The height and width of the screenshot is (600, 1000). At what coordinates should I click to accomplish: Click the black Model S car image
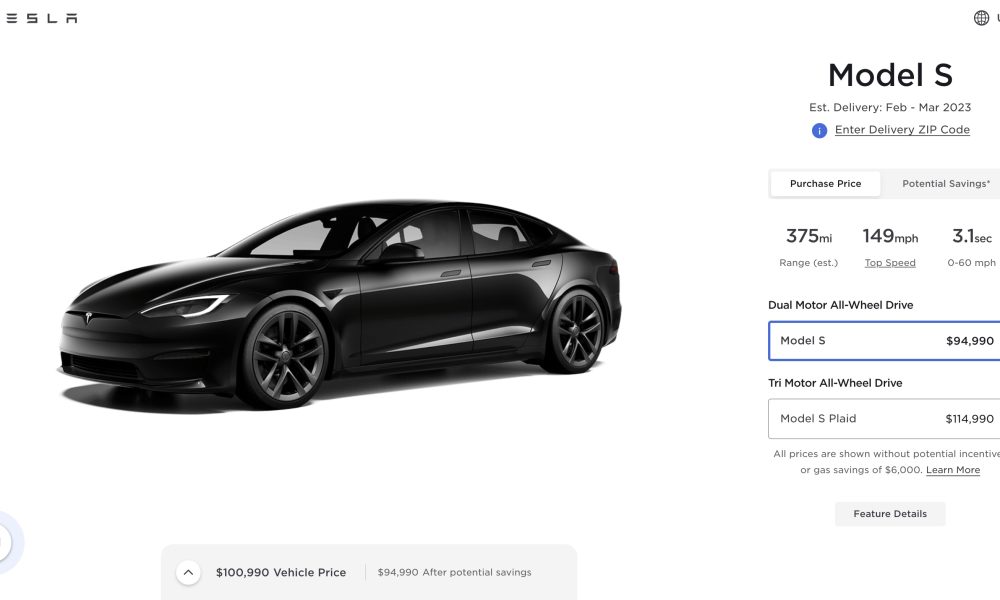340,304
